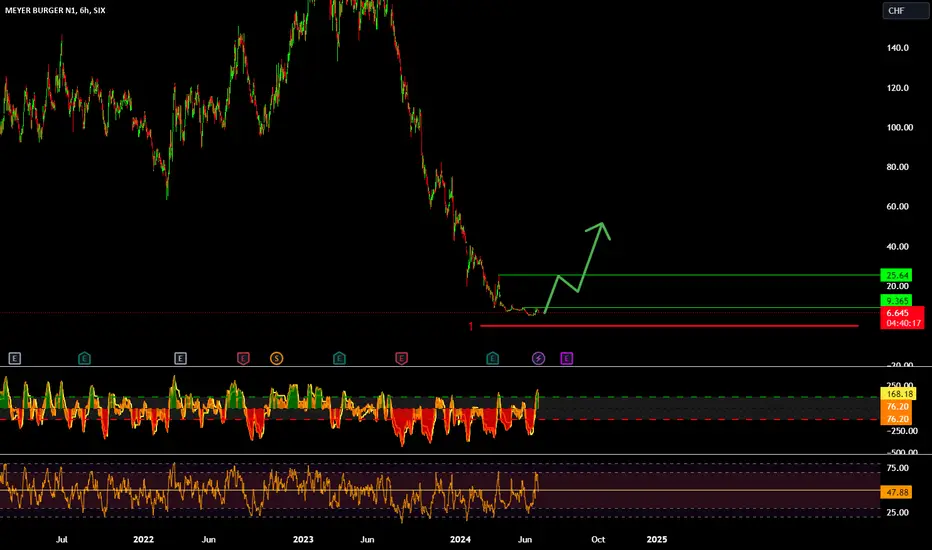
Task: Select the yellow 168.18 indicator value
Action: [898, 394]
